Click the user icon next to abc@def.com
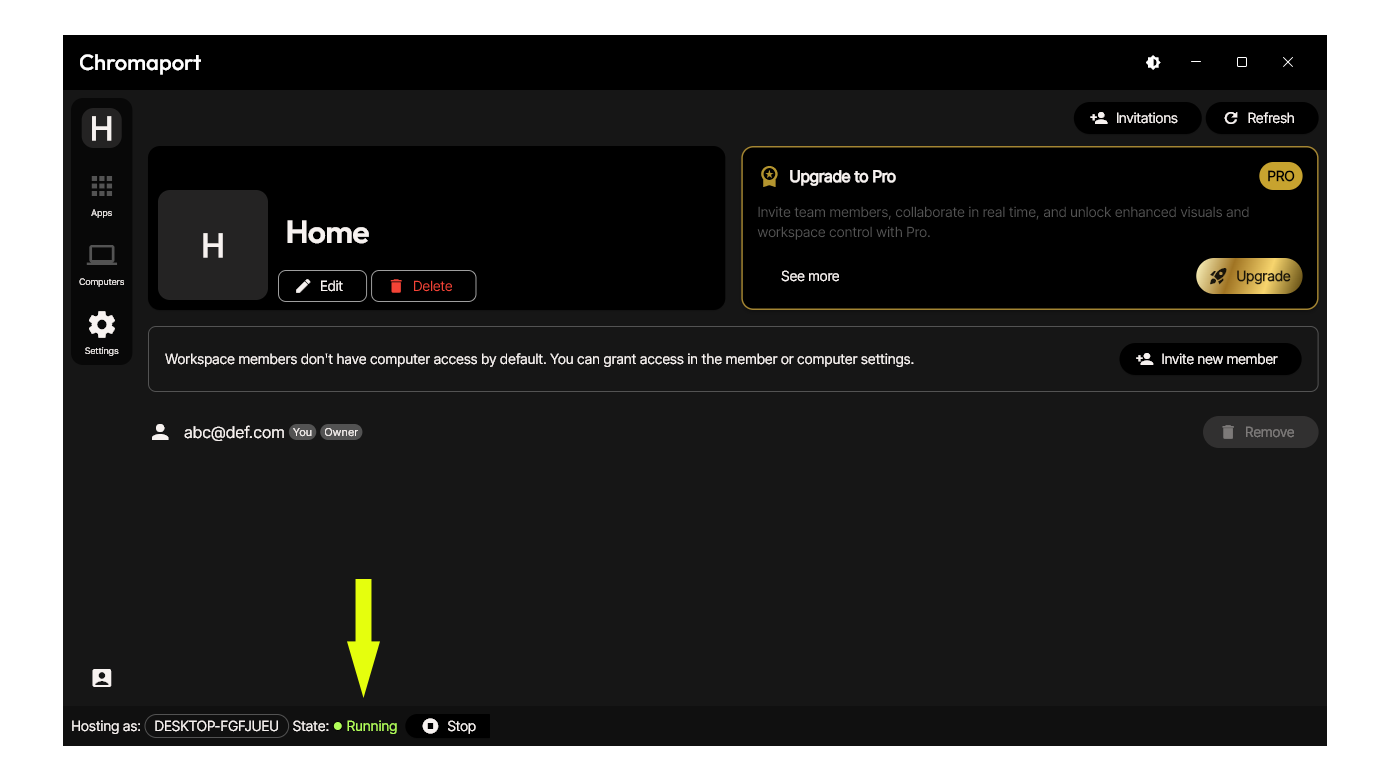The height and width of the screenshot is (782, 1390). pos(160,432)
